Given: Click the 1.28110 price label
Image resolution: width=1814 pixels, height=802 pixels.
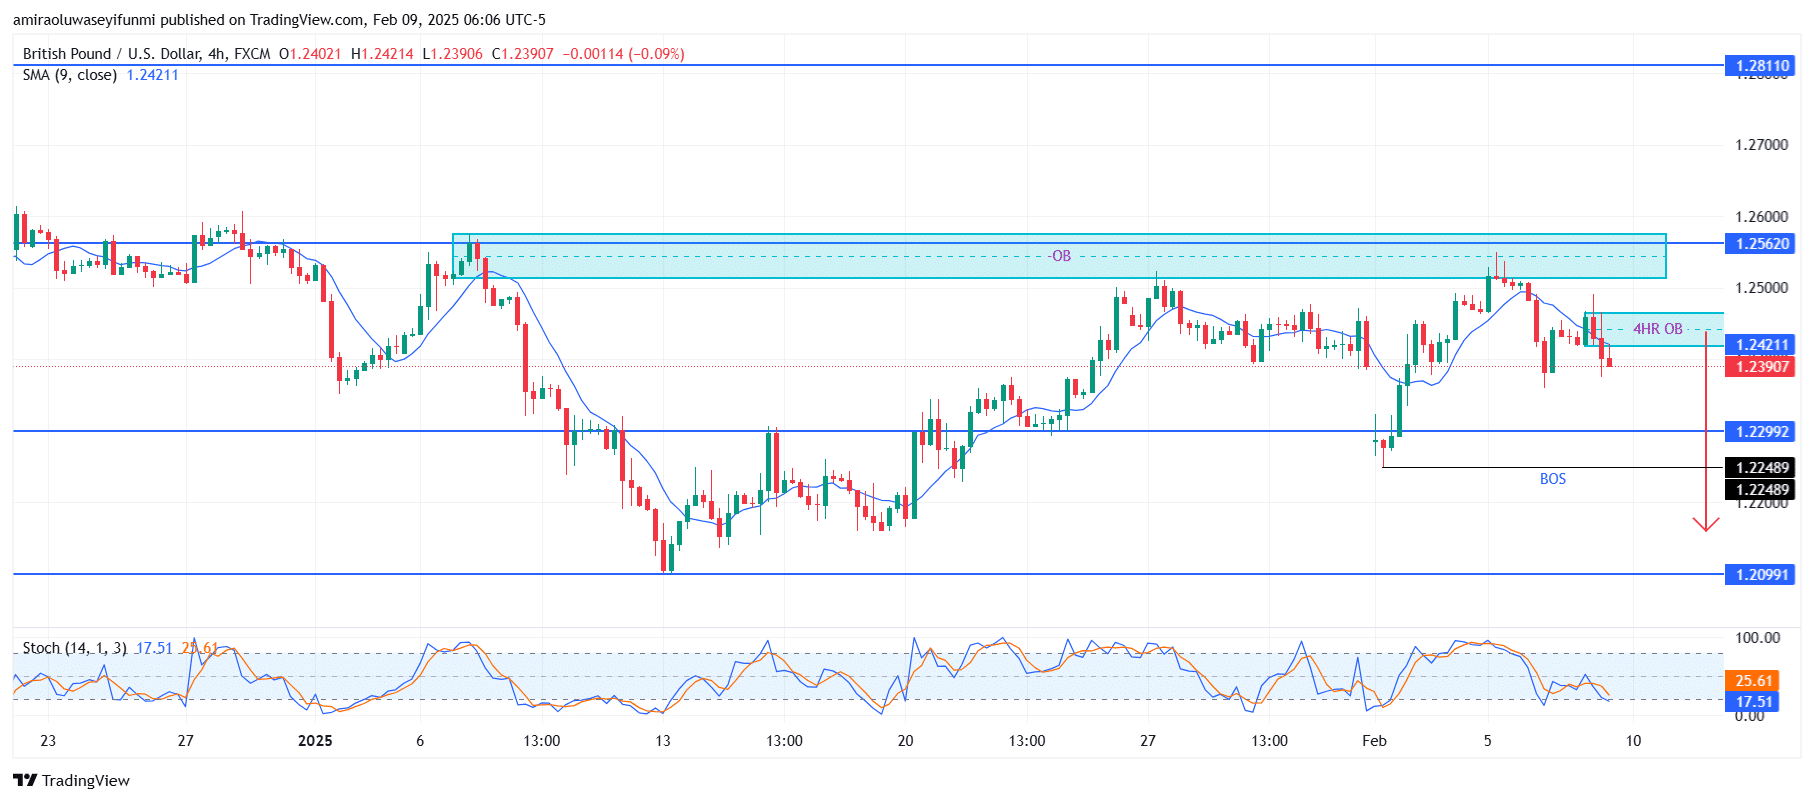Looking at the screenshot, I should pos(1760,66).
